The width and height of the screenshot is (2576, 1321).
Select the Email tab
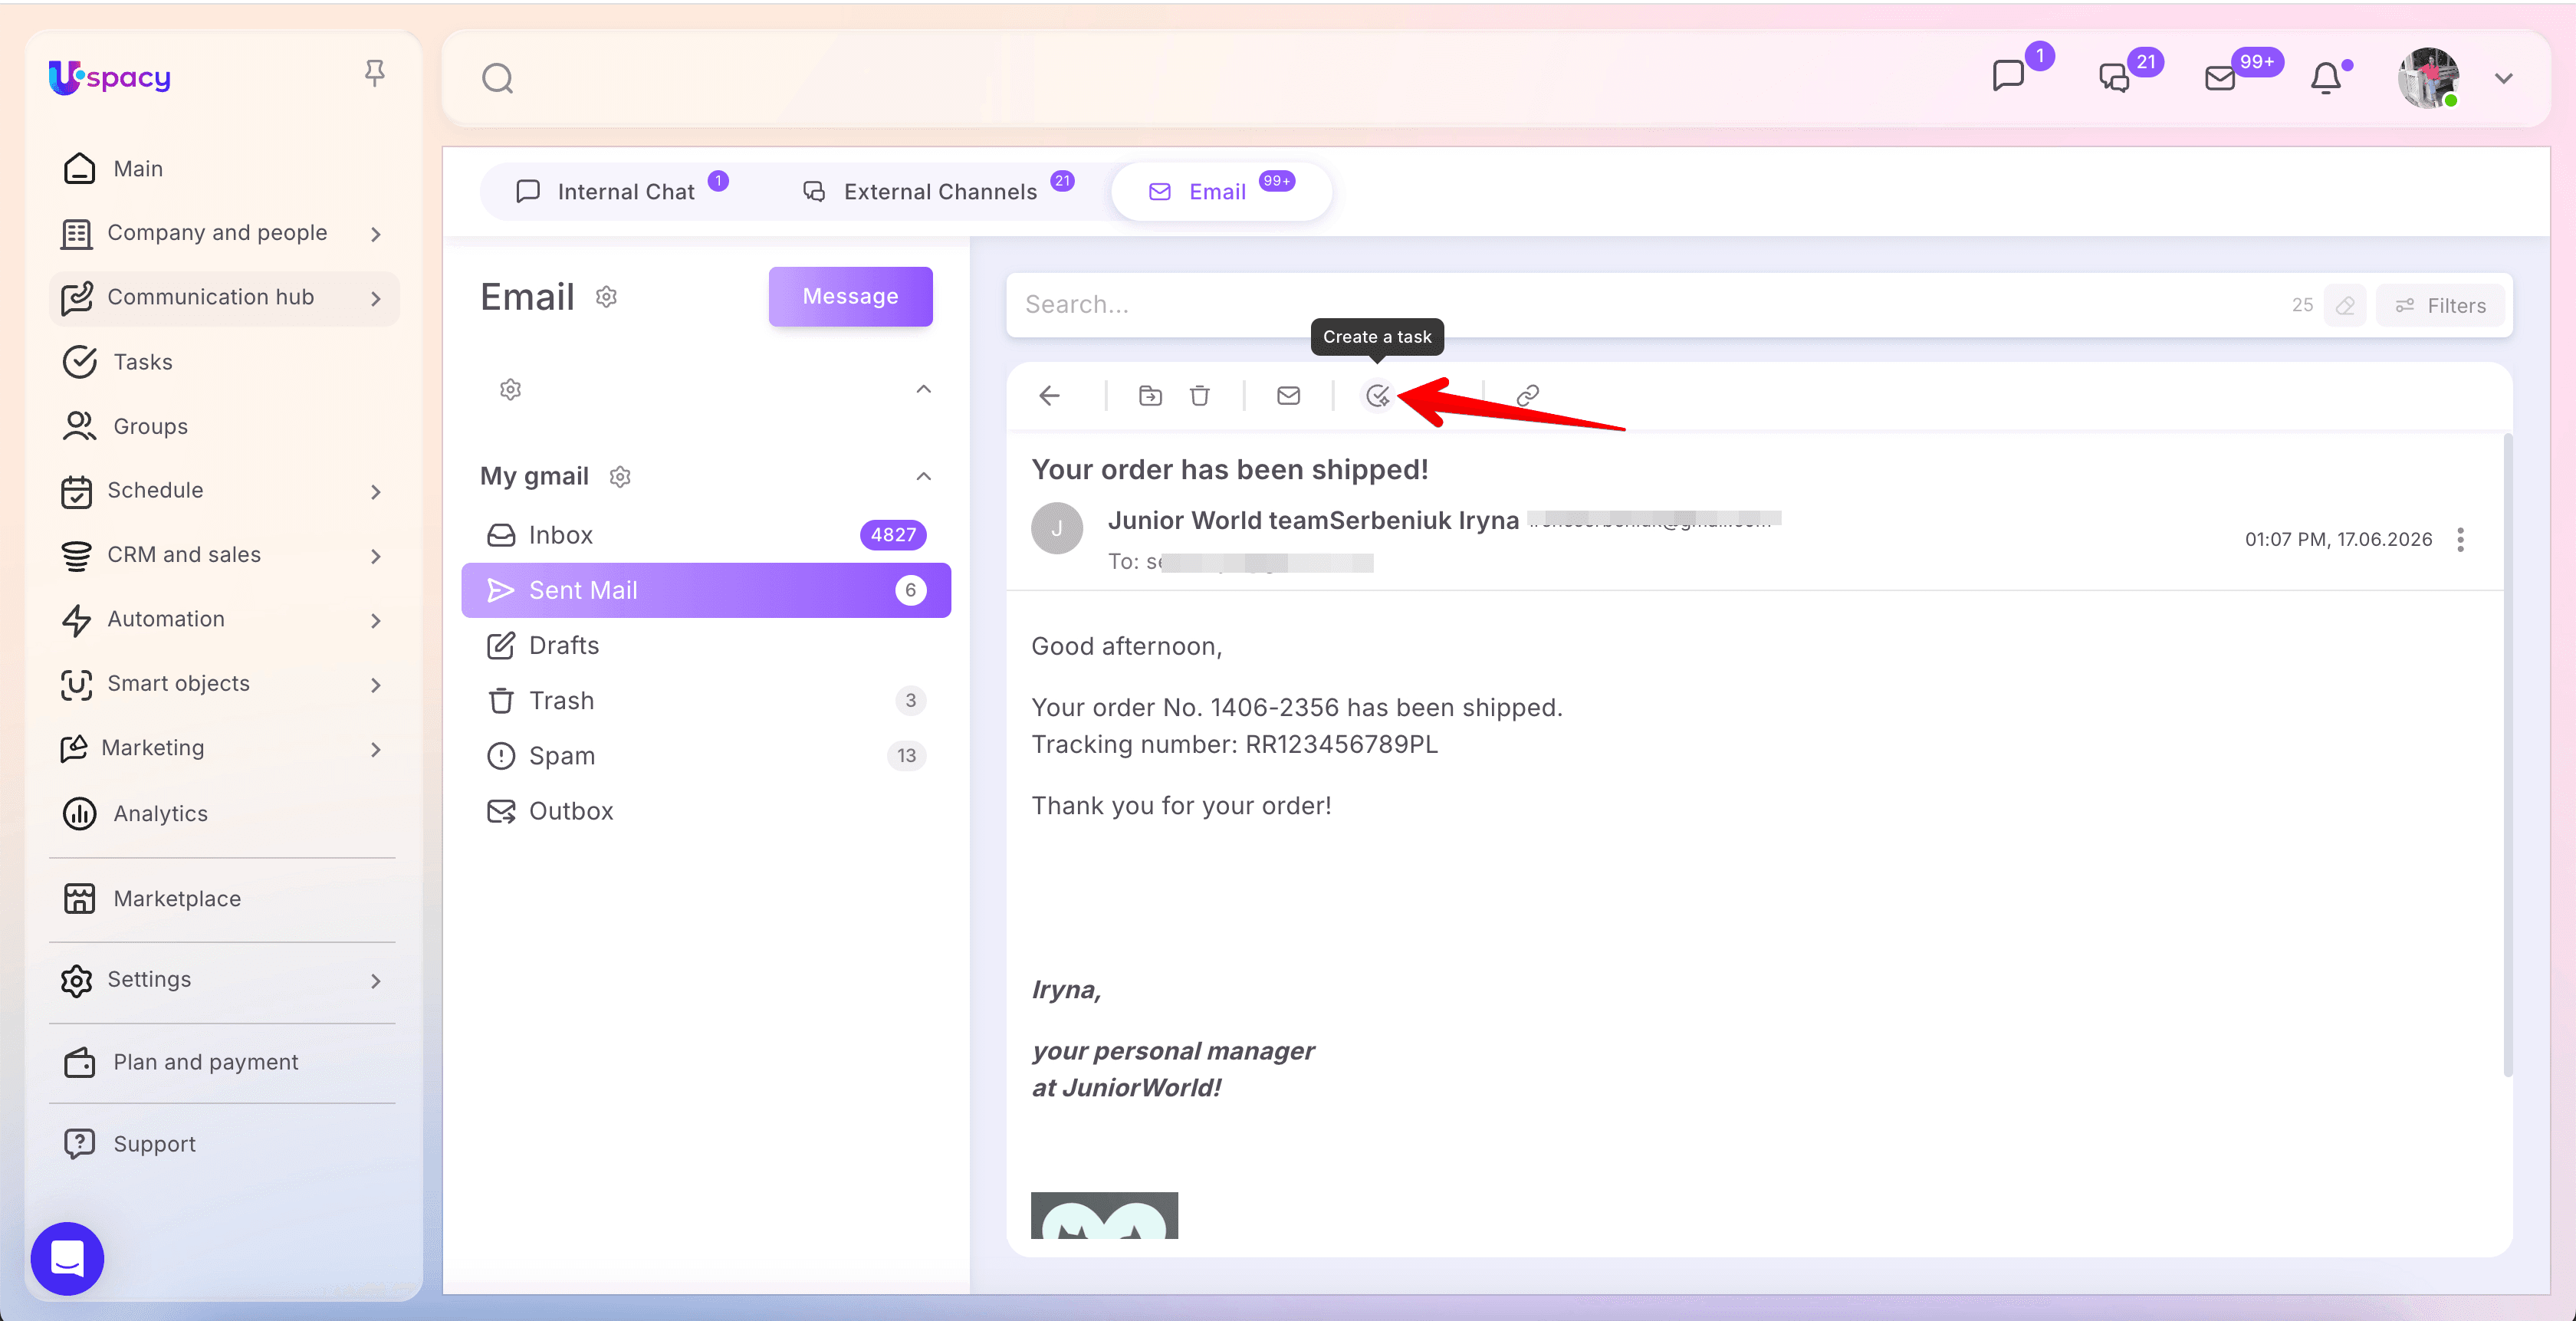point(1221,191)
